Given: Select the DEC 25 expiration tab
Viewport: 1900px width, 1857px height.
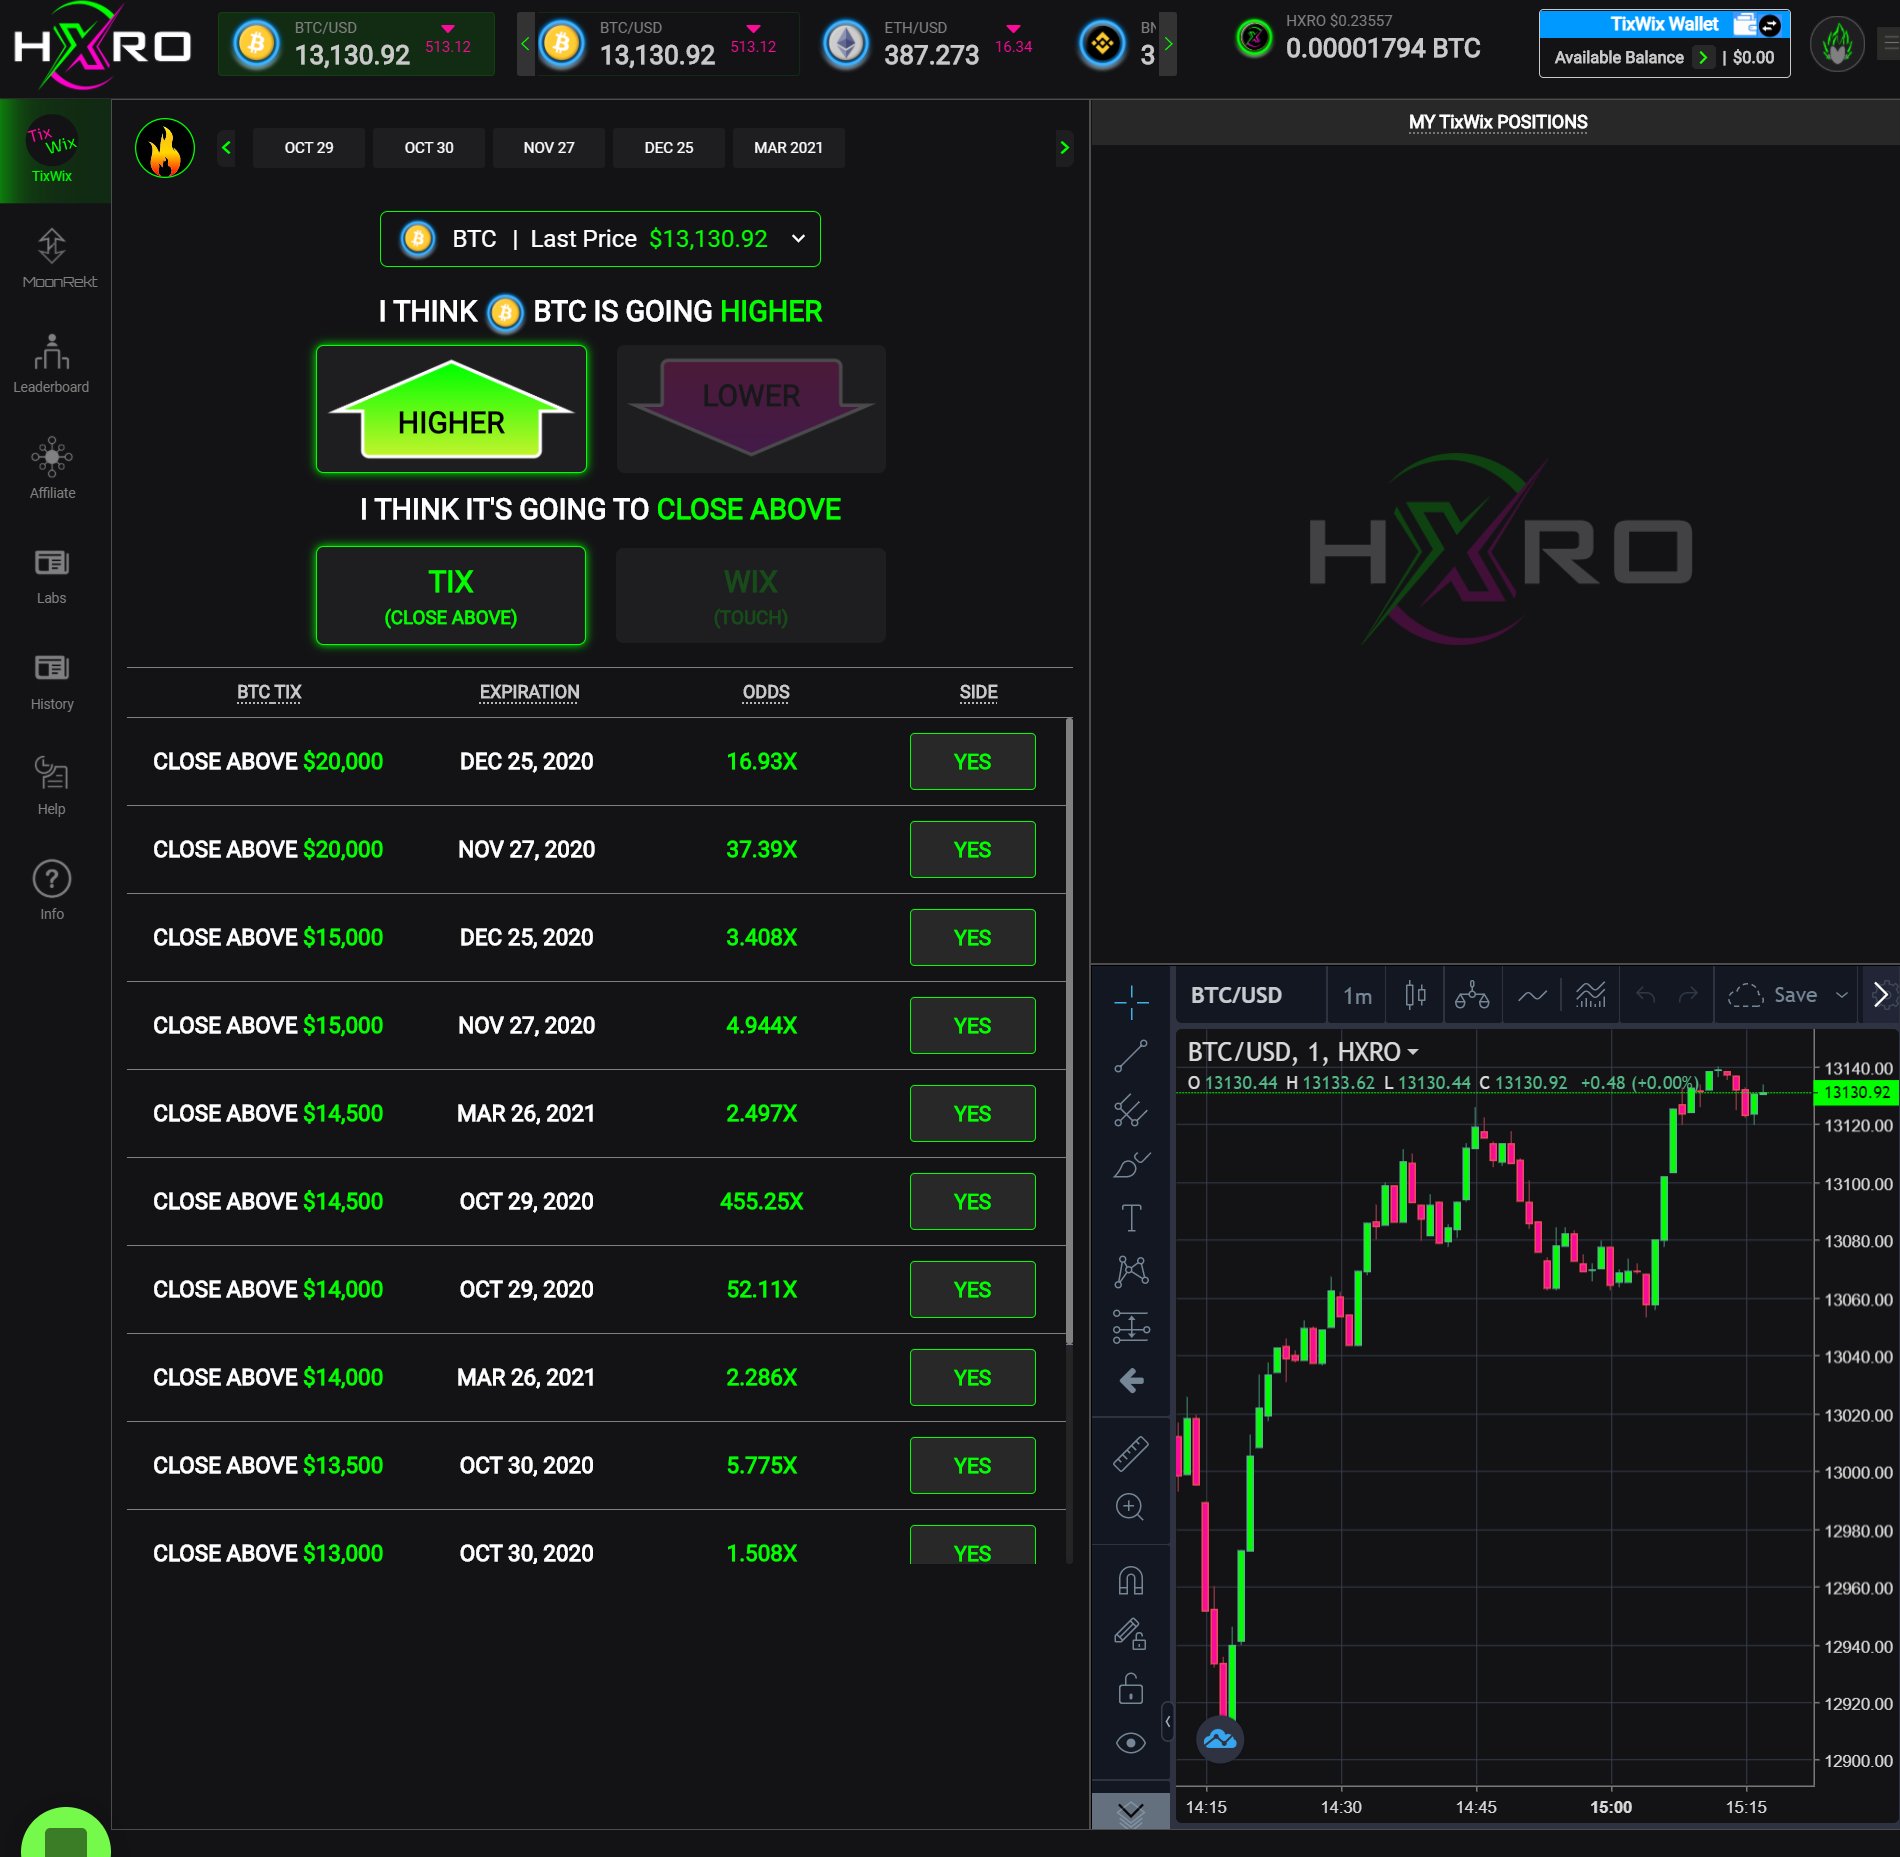Looking at the screenshot, I should click(669, 148).
